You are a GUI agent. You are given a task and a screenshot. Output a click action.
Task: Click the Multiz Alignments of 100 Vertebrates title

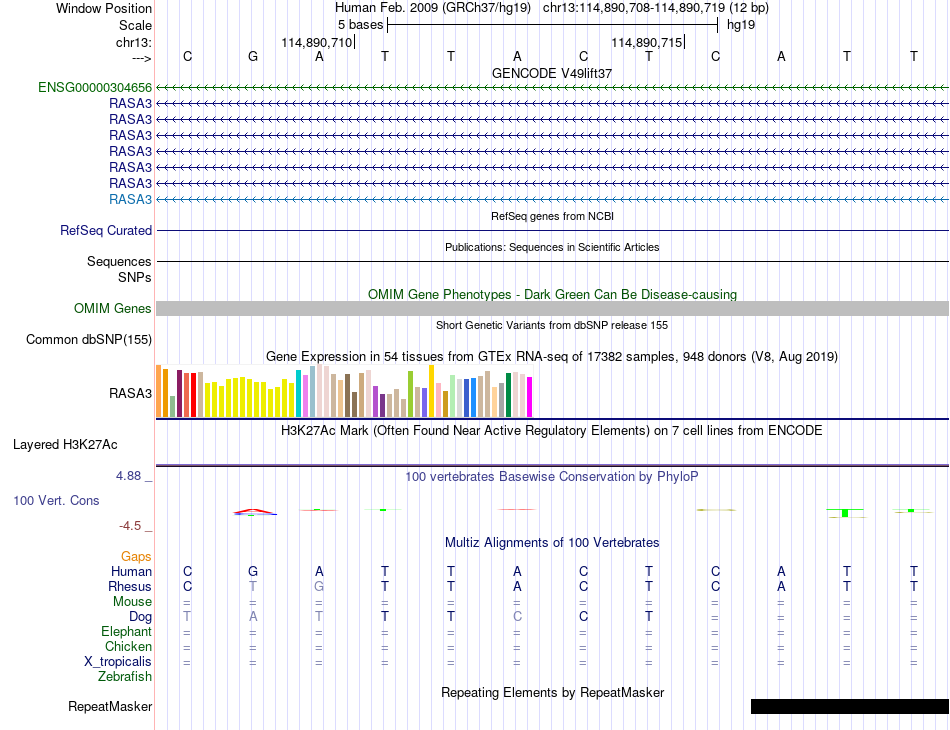pos(552,542)
